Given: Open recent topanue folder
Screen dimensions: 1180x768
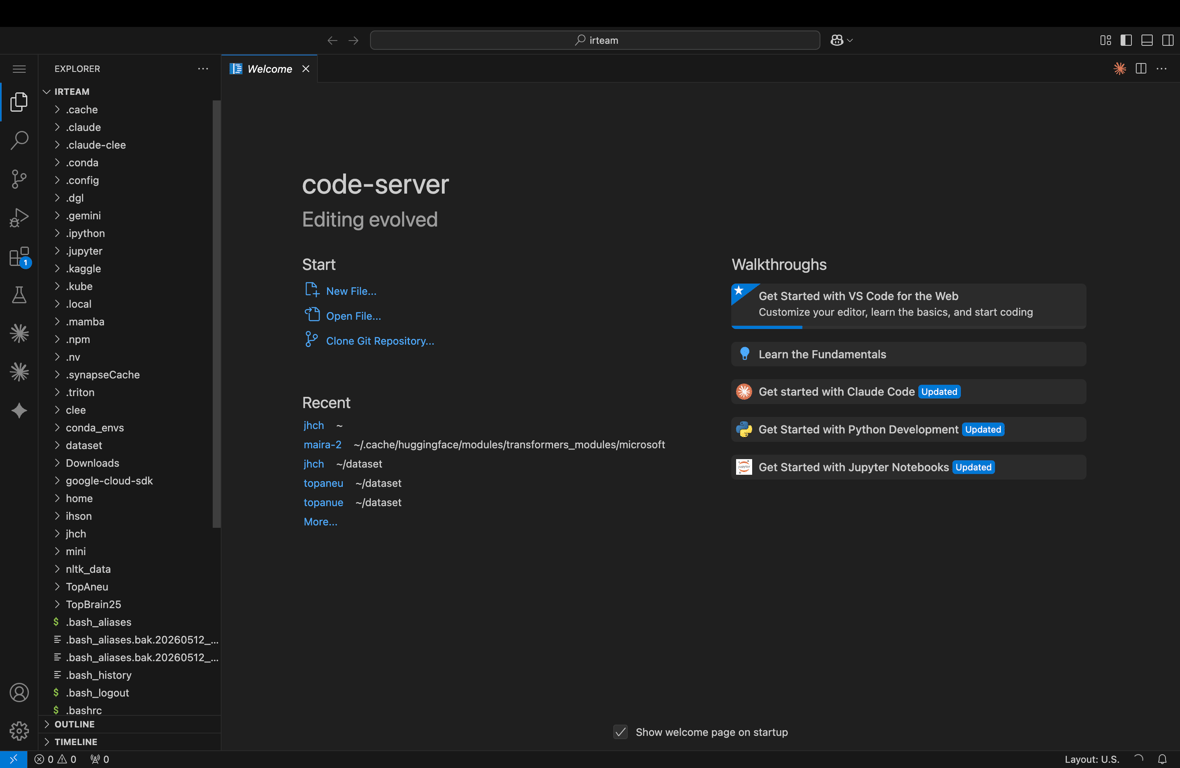Looking at the screenshot, I should pyautogui.click(x=323, y=502).
